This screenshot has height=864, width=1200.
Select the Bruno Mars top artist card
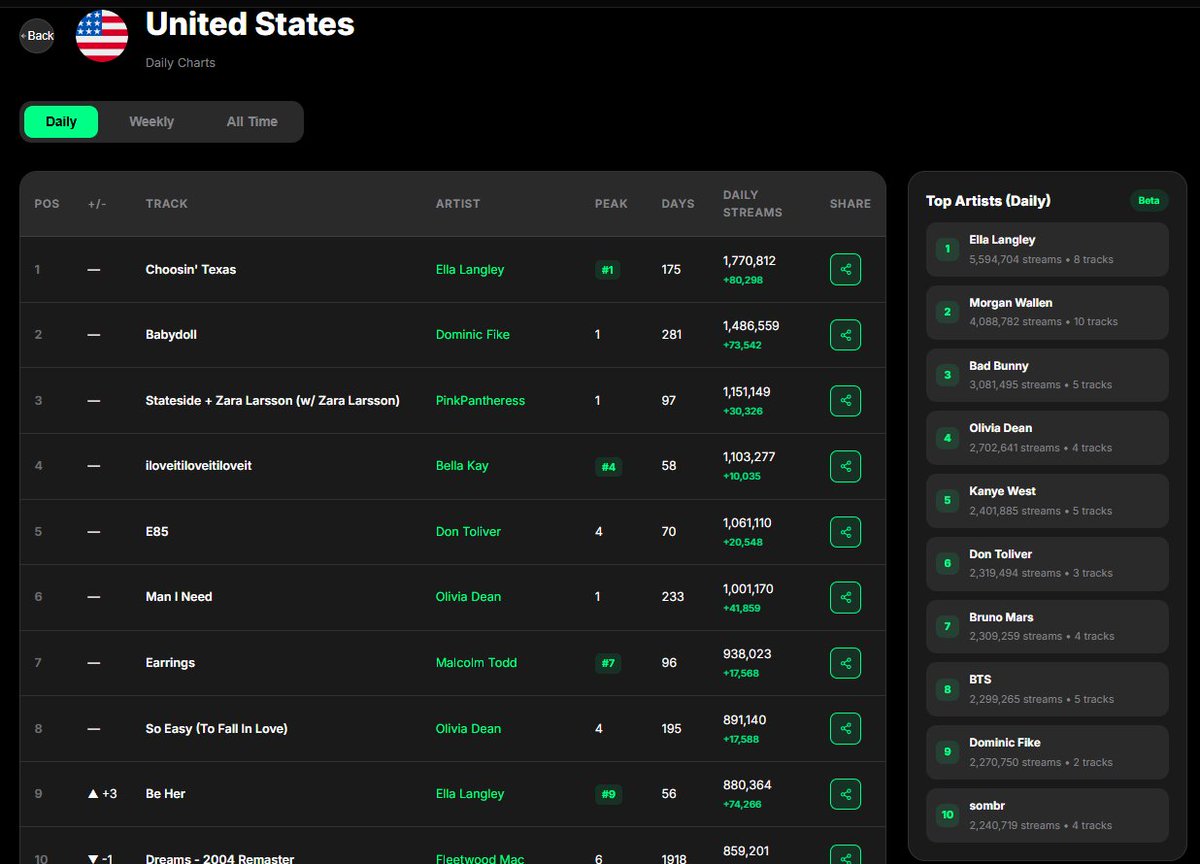[x=1047, y=627]
